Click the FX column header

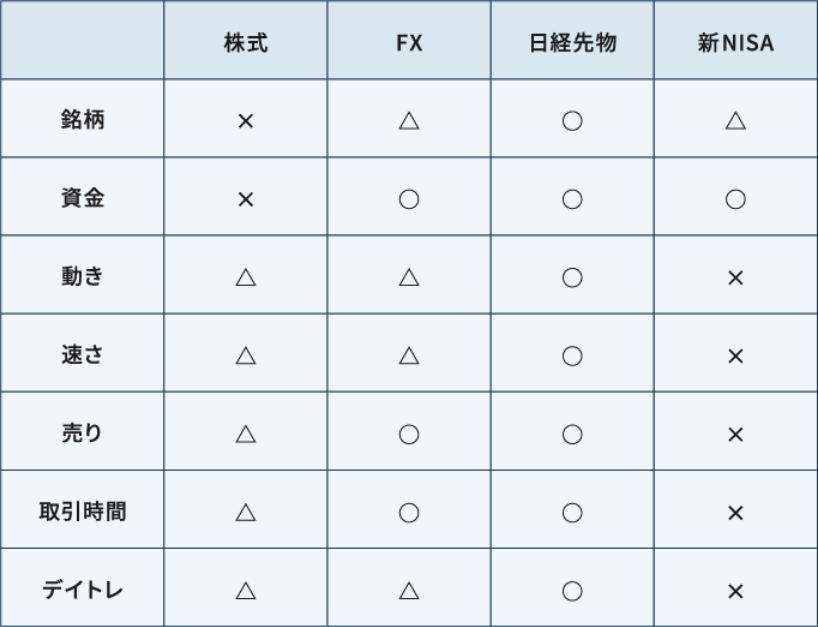click(x=408, y=45)
